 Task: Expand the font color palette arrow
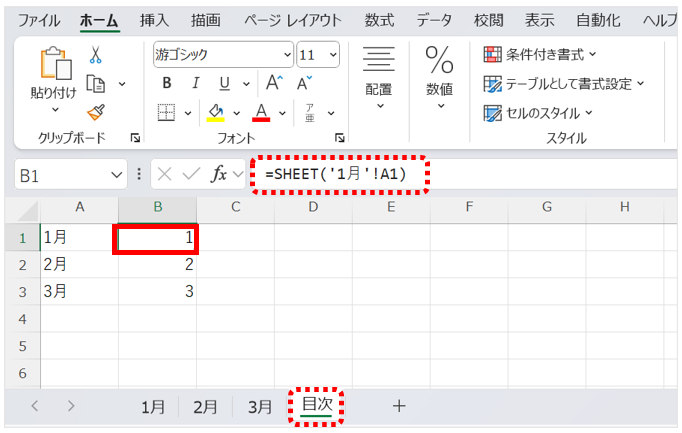[282, 113]
